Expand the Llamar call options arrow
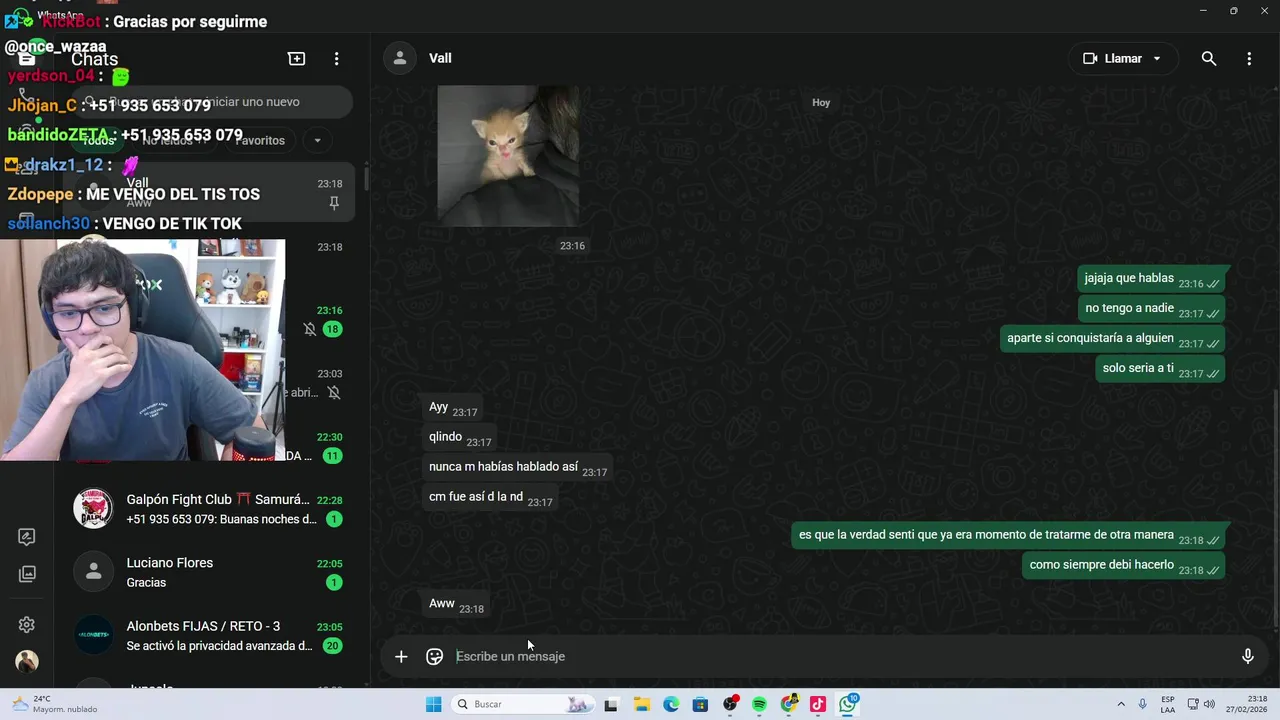Image resolution: width=1280 pixels, height=720 pixels. [x=1157, y=59]
